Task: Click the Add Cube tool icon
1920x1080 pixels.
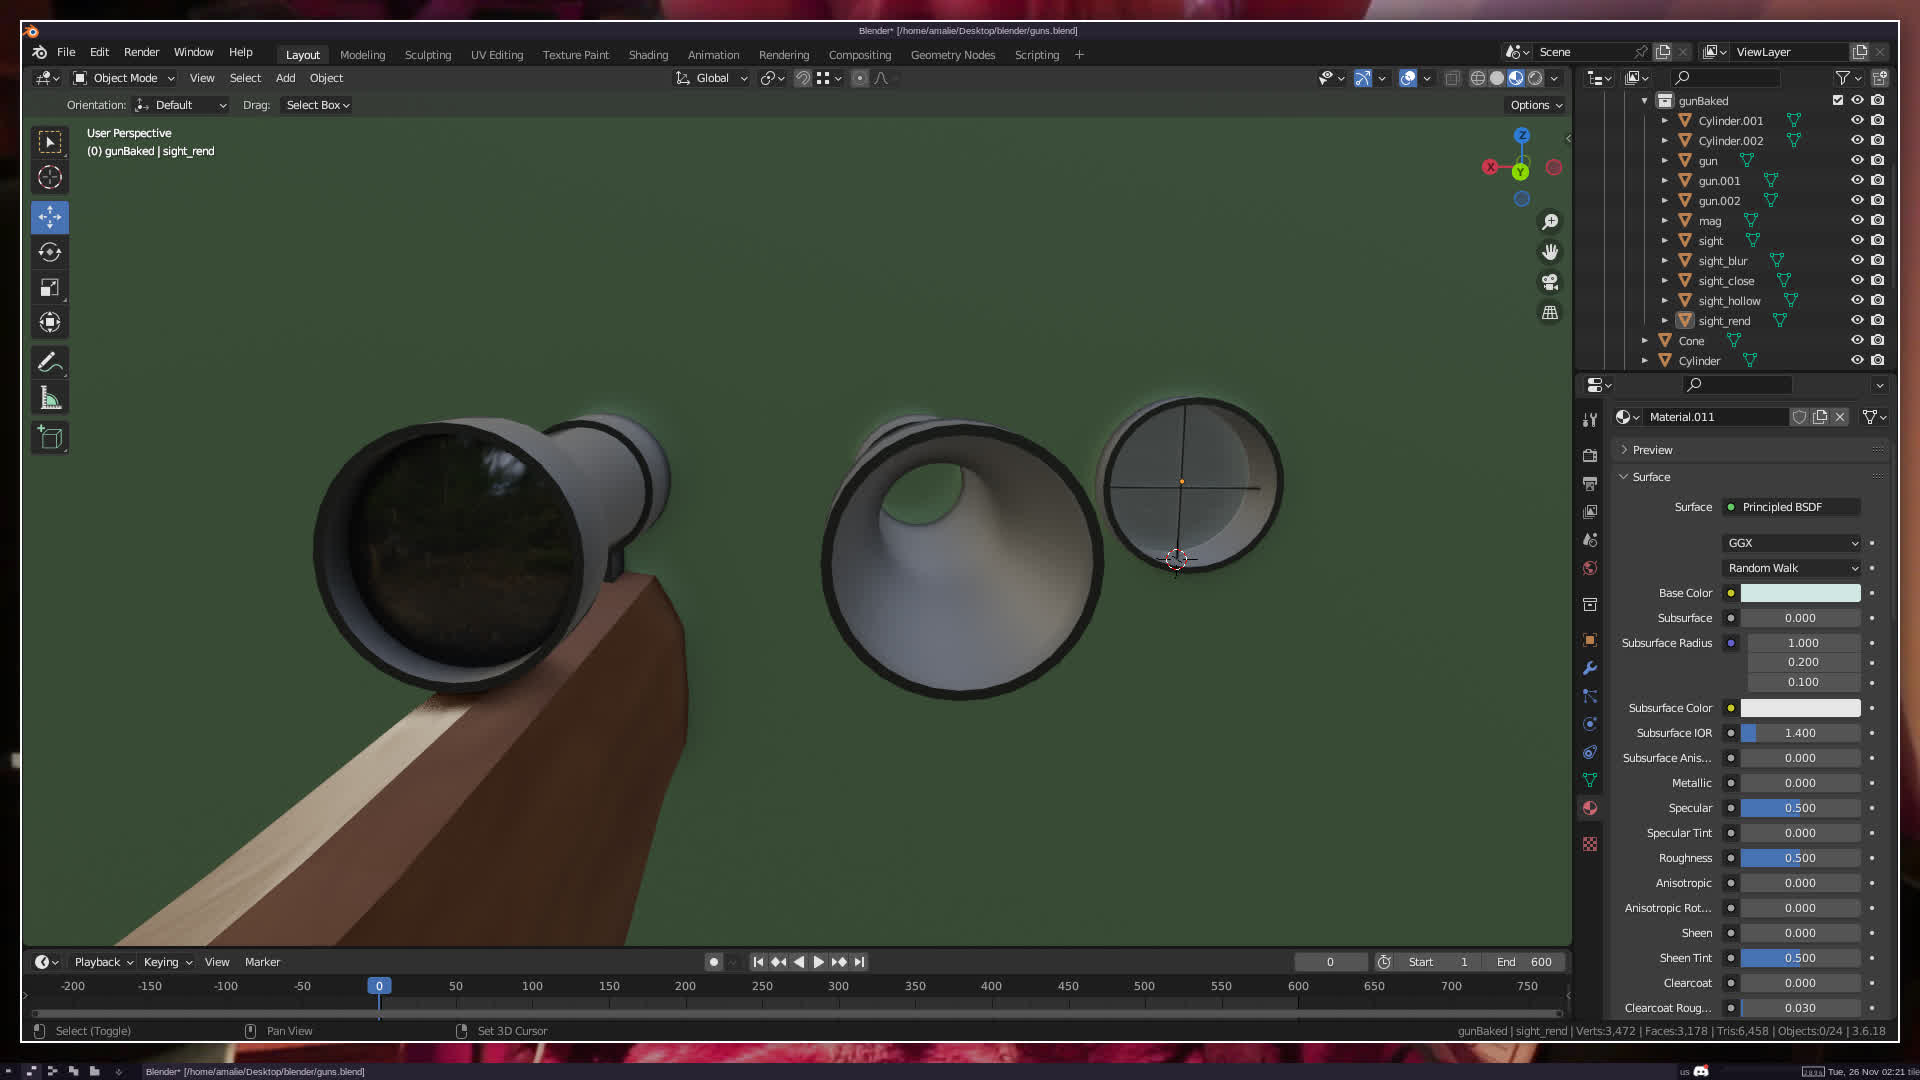Action: (50, 437)
